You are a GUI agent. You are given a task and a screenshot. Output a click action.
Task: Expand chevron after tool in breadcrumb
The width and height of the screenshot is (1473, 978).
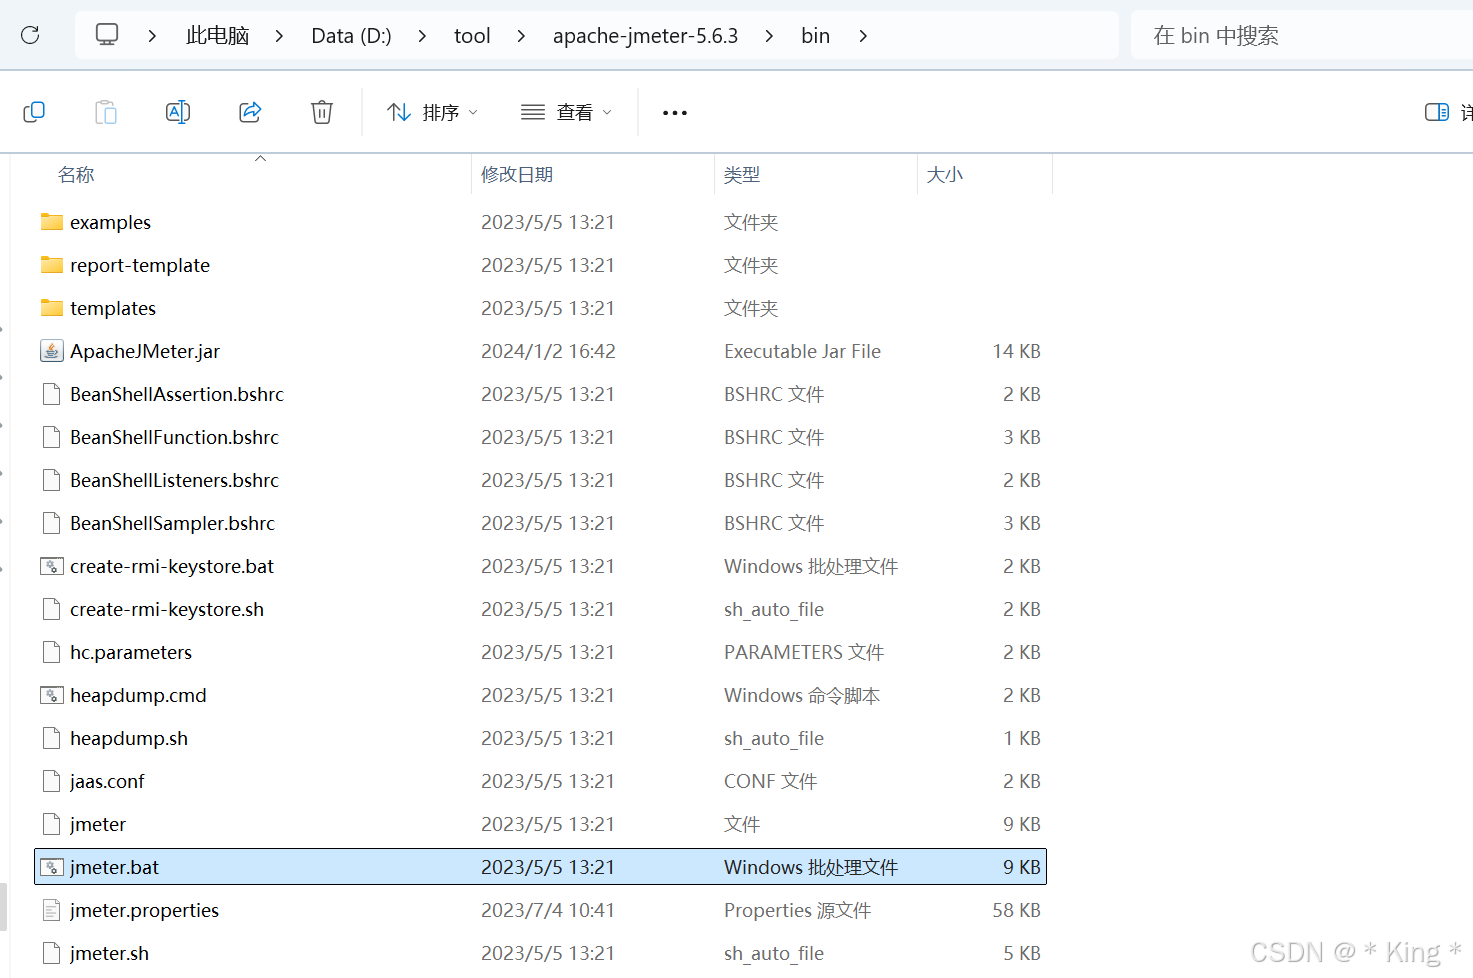[x=521, y=36]
